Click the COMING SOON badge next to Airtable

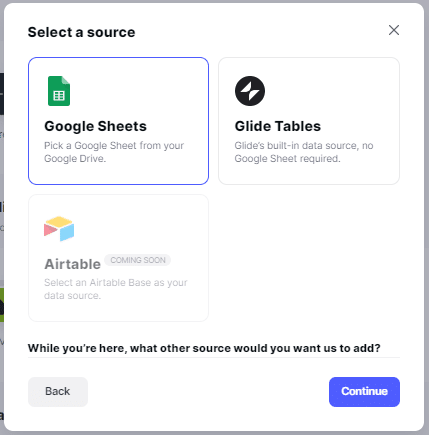click(x=138, y=260)
